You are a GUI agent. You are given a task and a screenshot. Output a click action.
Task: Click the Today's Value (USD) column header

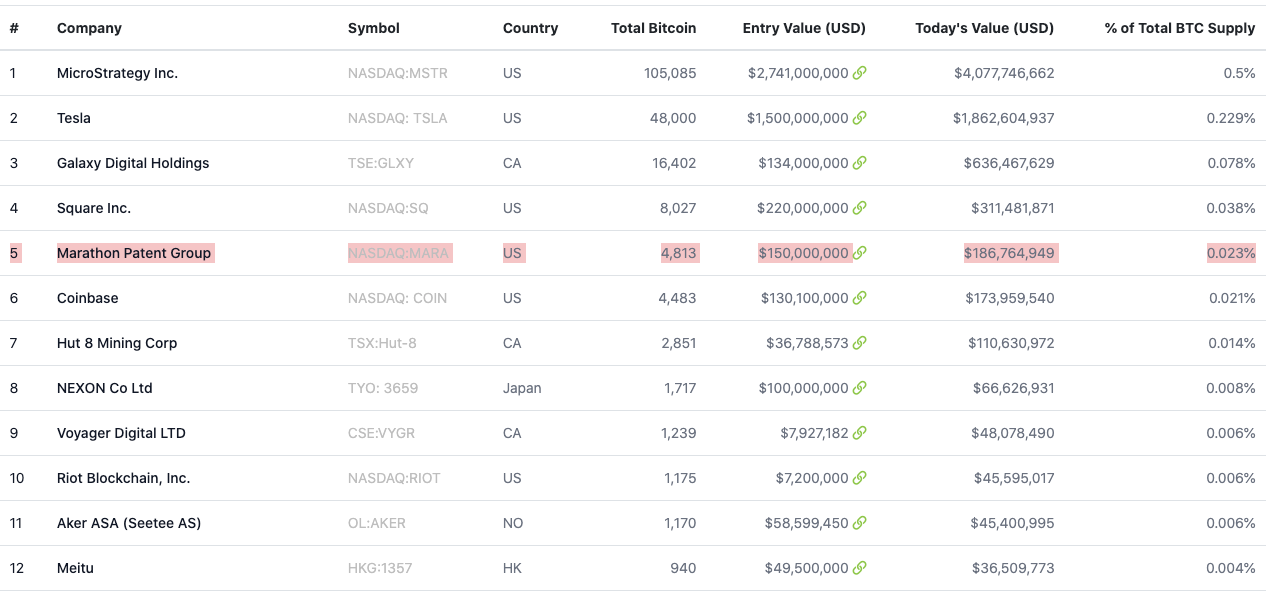tap(984, 28)
